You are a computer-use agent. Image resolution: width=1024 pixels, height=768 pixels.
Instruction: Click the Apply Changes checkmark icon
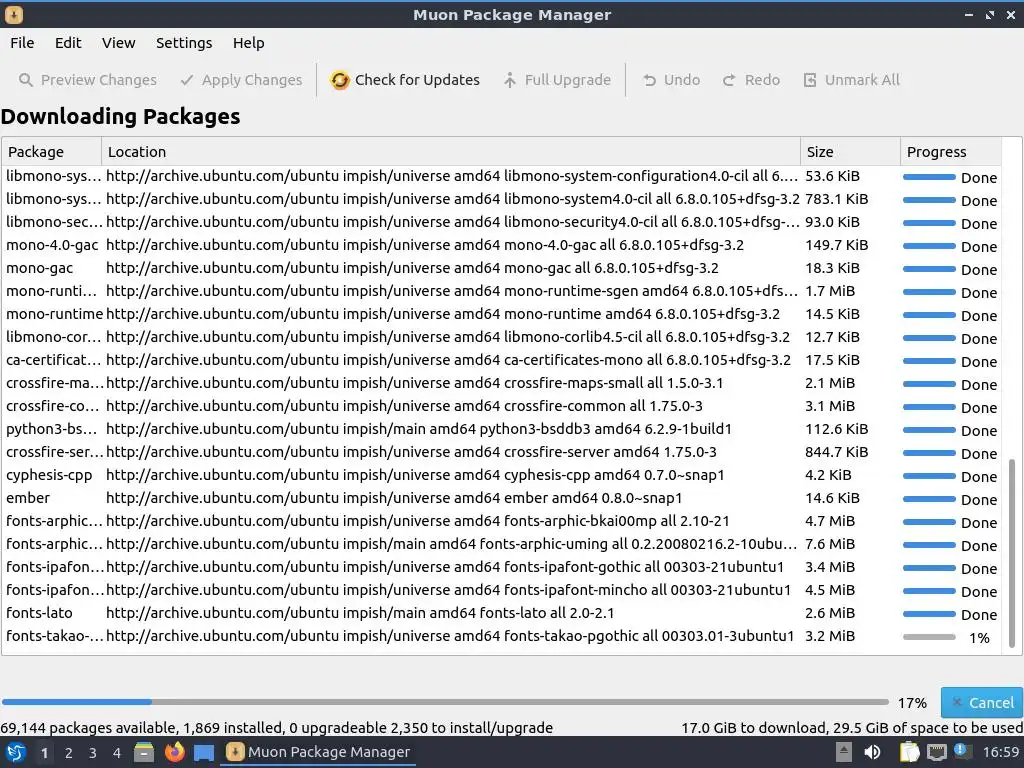pos(187,80)
